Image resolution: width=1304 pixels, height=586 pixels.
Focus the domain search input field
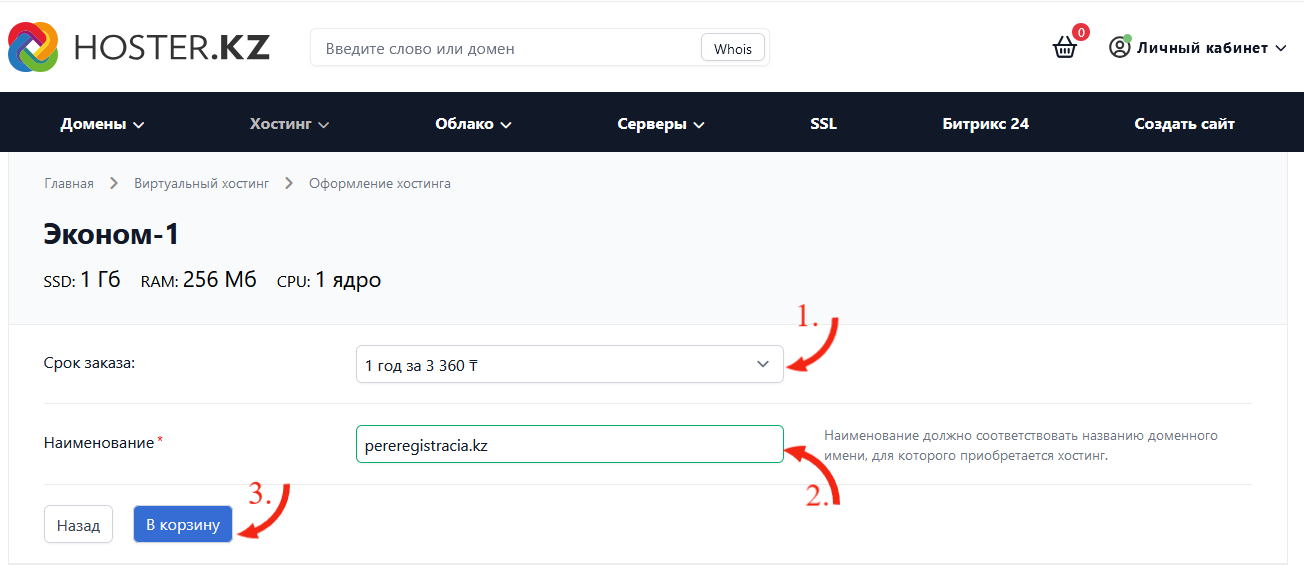tap(505, 48)
